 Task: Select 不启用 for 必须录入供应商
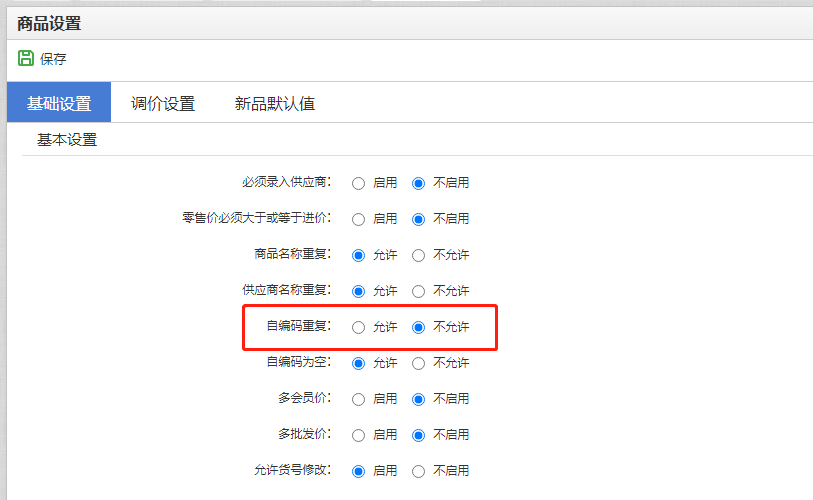click(x=418, y=184)
